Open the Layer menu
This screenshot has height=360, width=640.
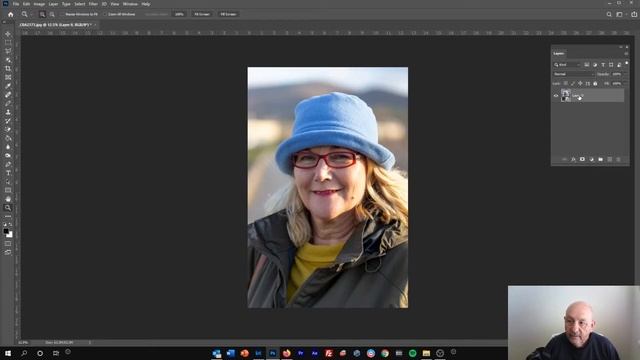[x=53, y=4]
